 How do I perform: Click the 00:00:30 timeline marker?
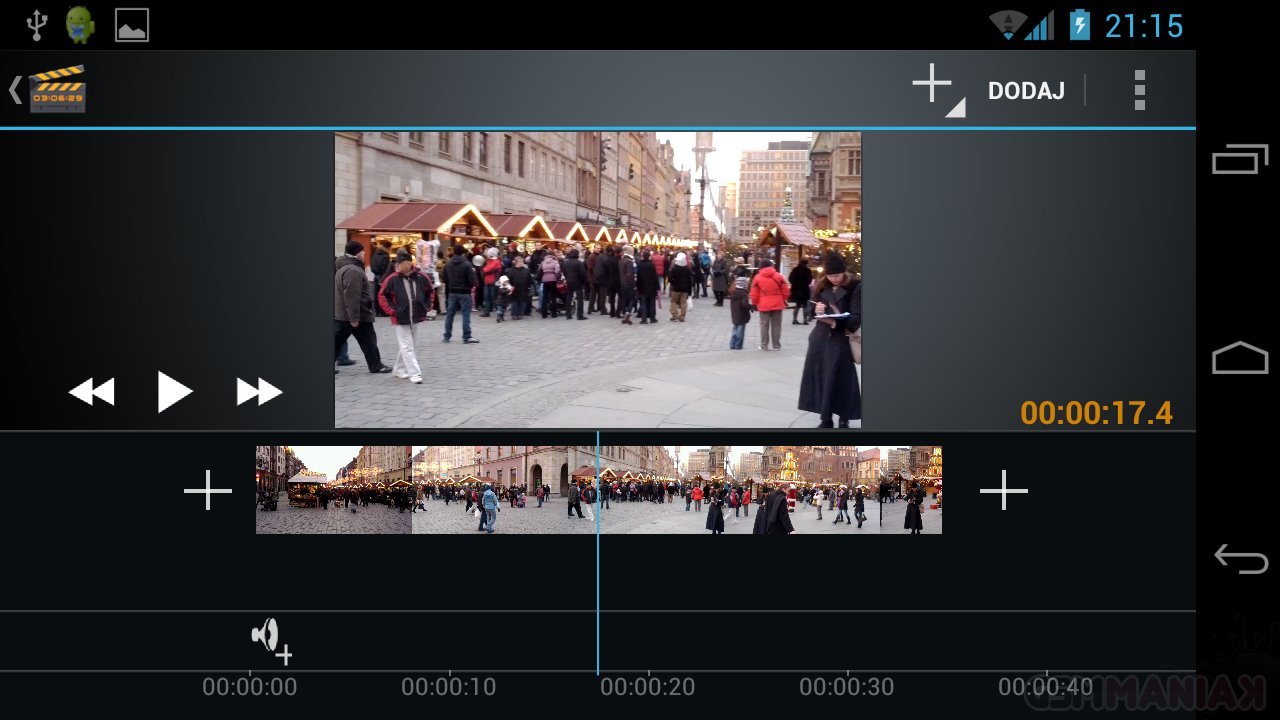click(846, 687)
